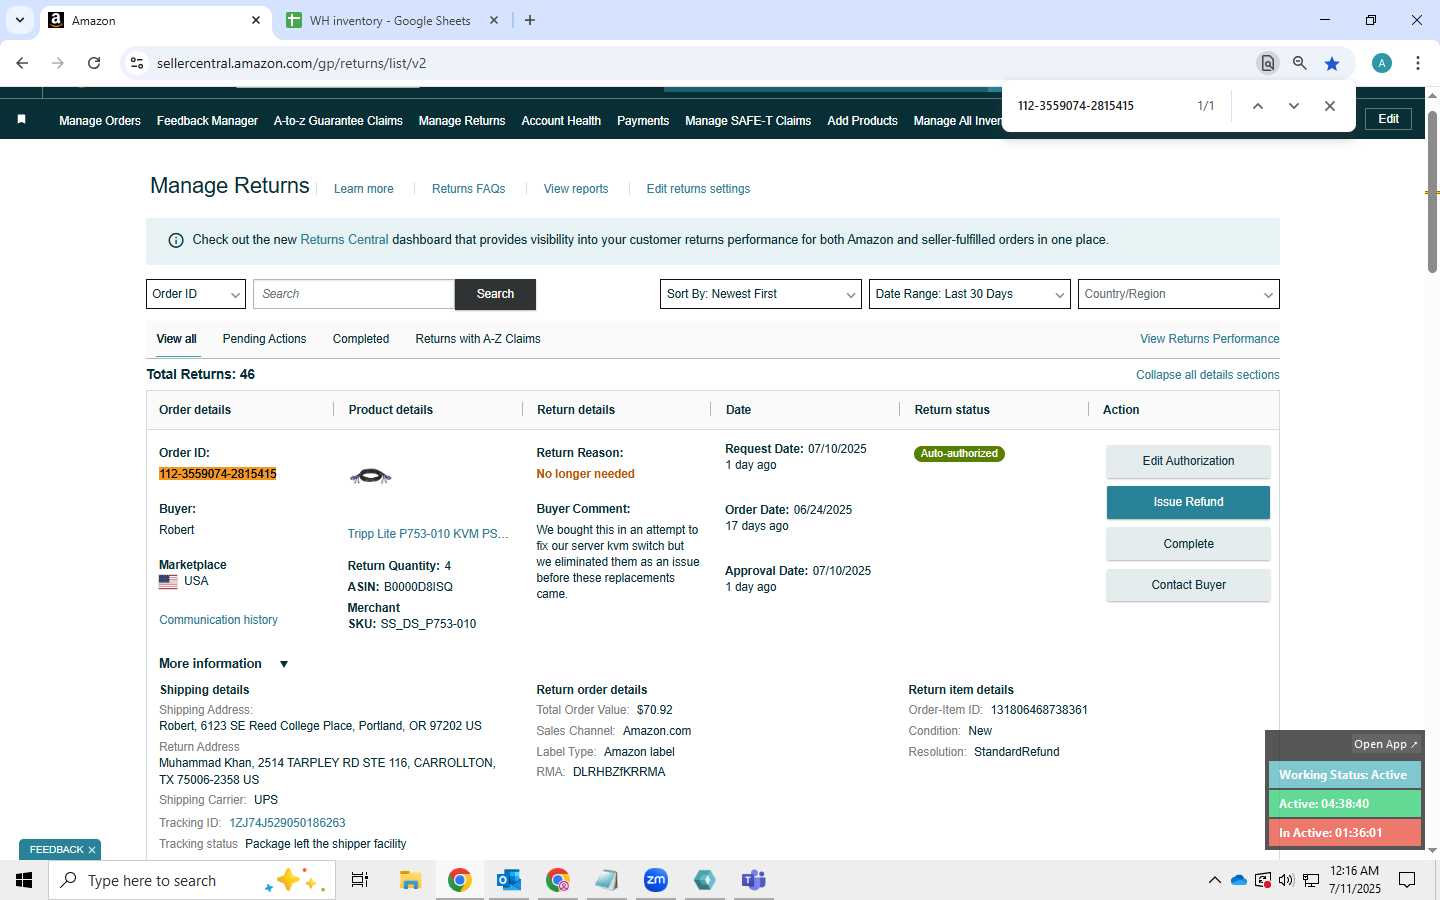Screen dimensions: 1440x900
Task: Open Feedback Manager in navigation bar
Action: click(207, 121)
